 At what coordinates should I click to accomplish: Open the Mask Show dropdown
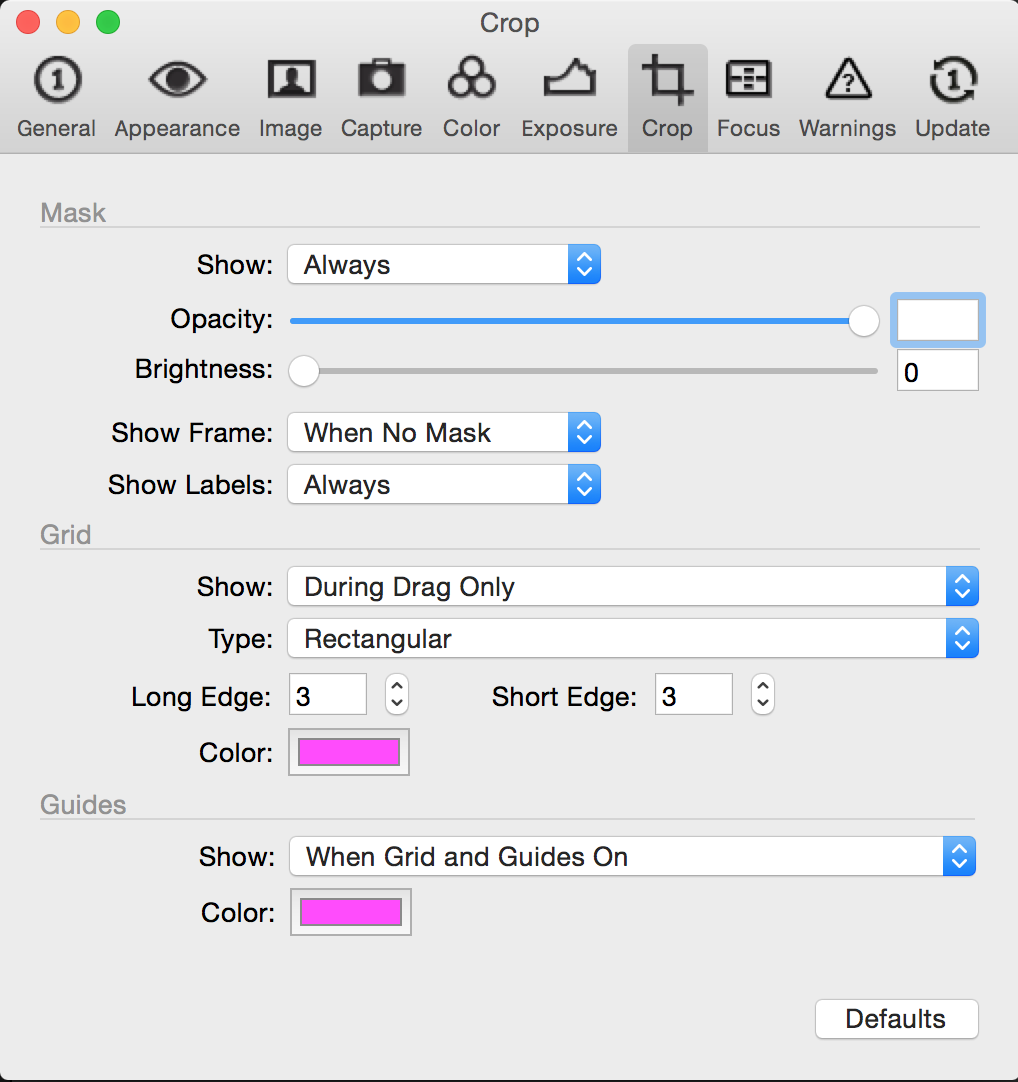click(x=444, y=264)
